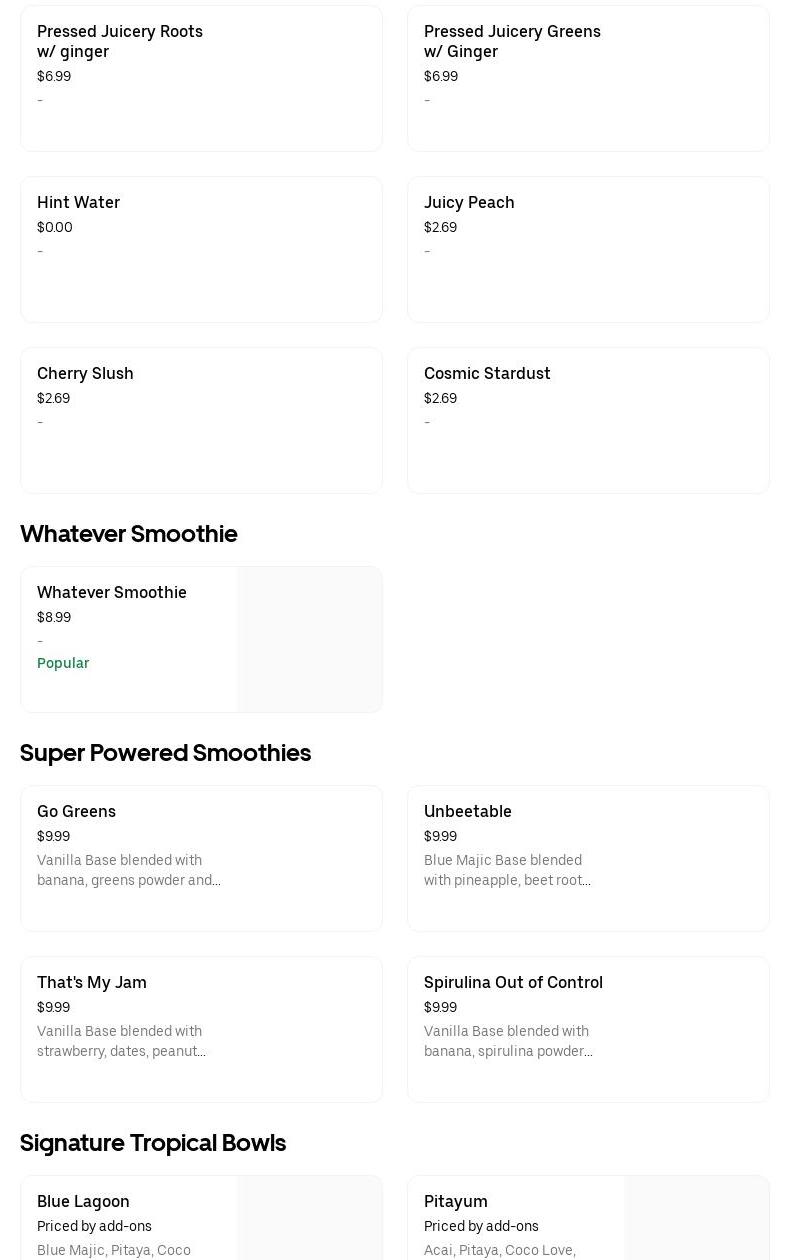This screenshot has height=1260, width=804.
Task: Click the green Popular label
Action: pos(63,663)
